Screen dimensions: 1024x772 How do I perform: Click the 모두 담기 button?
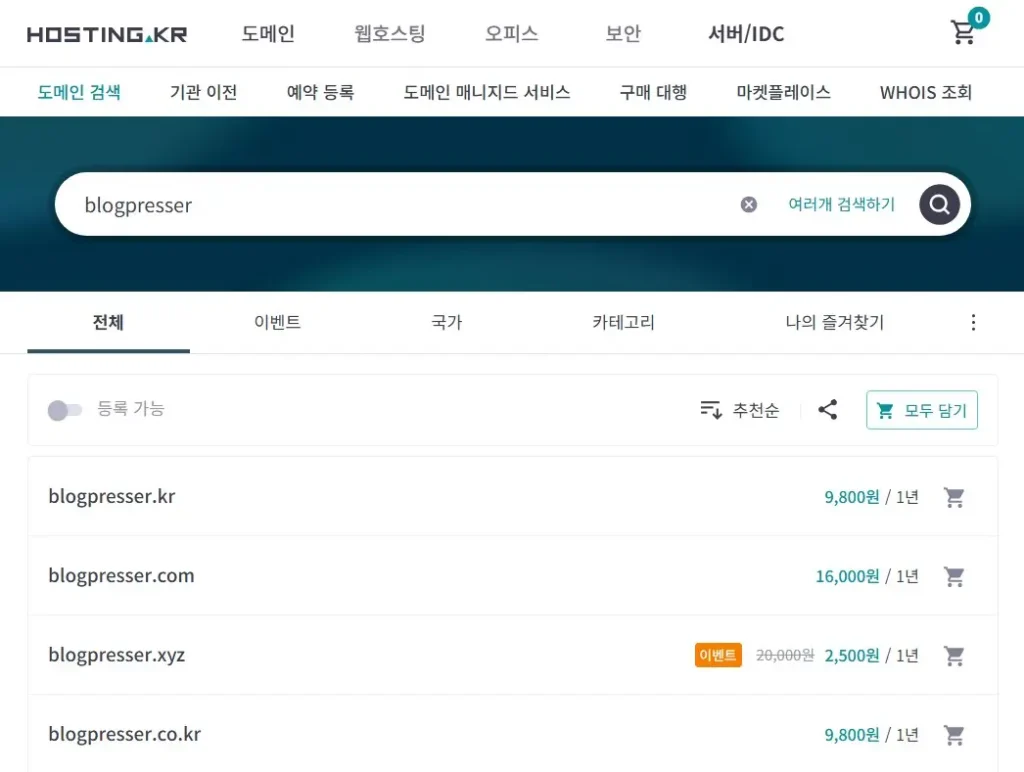click(921, 410)
